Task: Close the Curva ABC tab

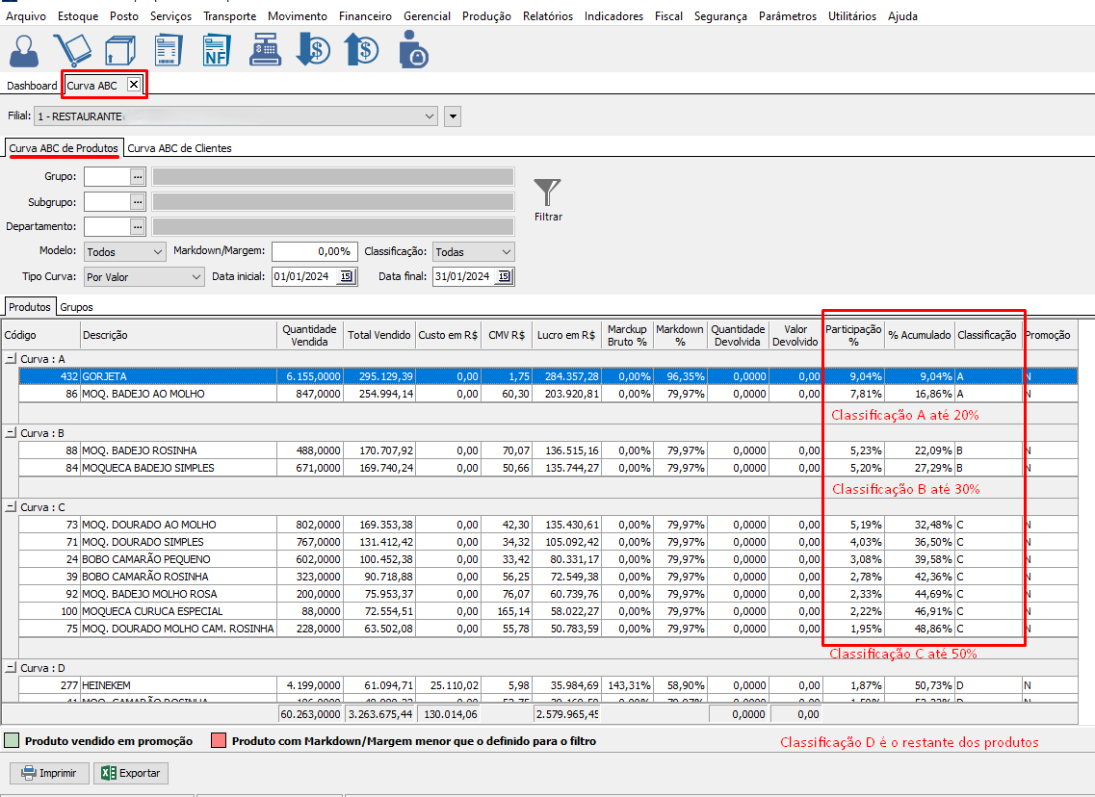Action: pyautogui.click(x=134, y=85)
